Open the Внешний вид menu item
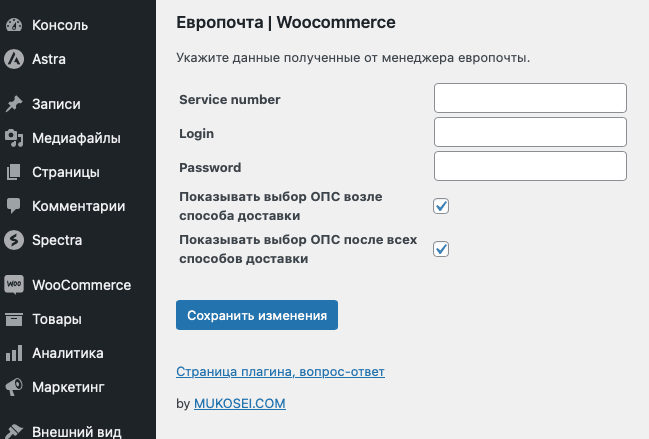The image size is (649, 439). click(x=76, y=432)
